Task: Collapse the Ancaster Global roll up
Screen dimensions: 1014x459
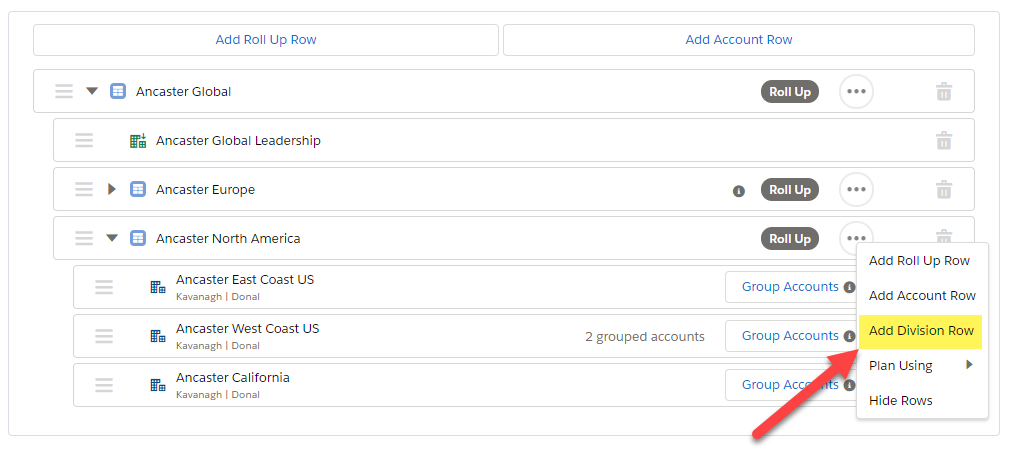Action: (92, 92)
